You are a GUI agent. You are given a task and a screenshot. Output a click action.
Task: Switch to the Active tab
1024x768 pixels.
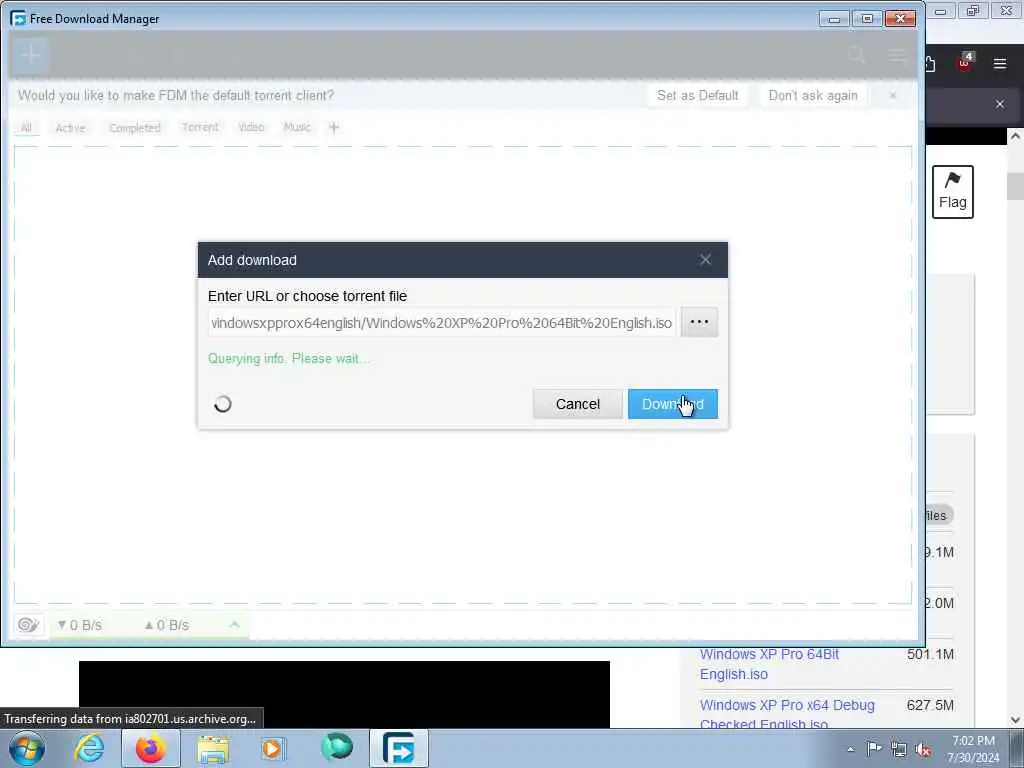click(70, 127)
